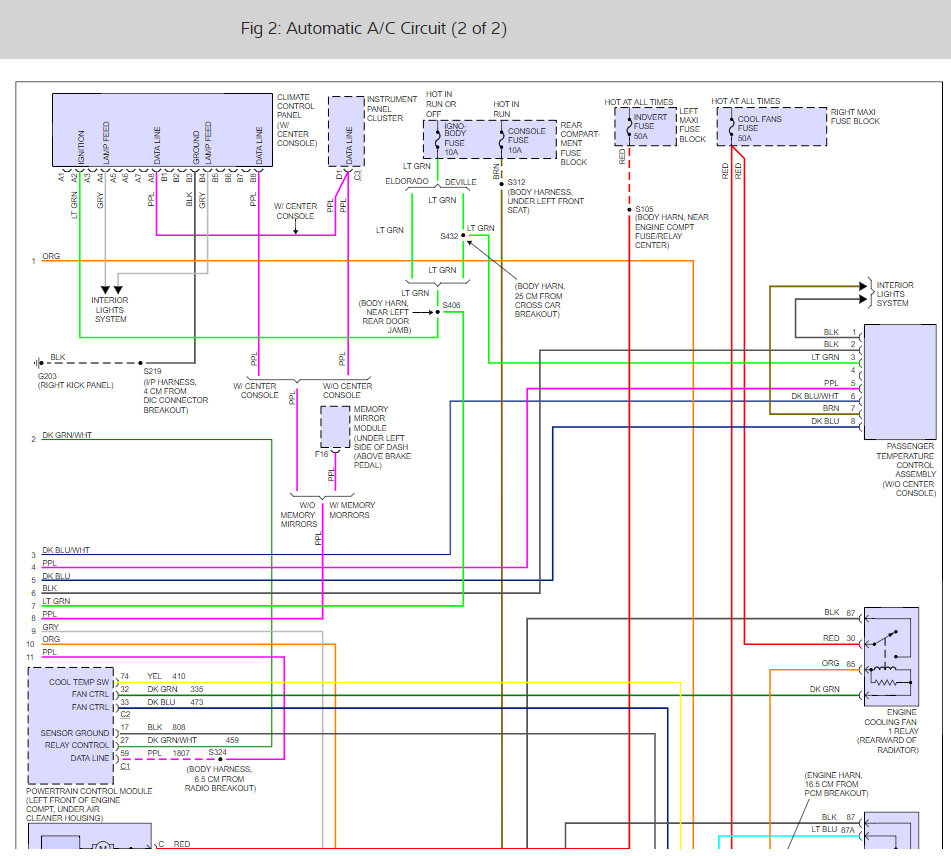Viewport: 951px width, 856px height.
Task: Select PASSENGER TEMPERATURE CONTROL ASSEMBLY label
Action: click(x=906, y=470)
